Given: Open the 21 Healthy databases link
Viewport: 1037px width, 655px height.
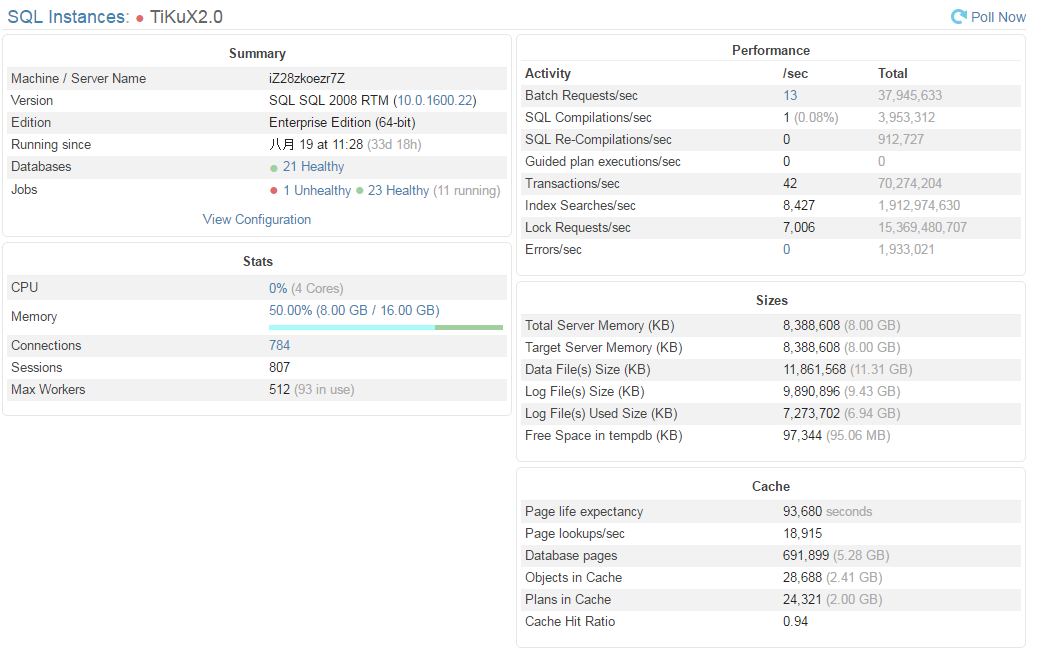Looking at the screenshot, I should 313,167.
